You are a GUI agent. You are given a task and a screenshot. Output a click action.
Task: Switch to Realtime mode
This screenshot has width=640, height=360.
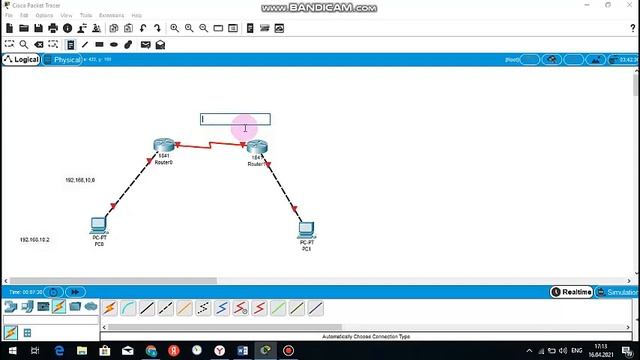(571, 292)
